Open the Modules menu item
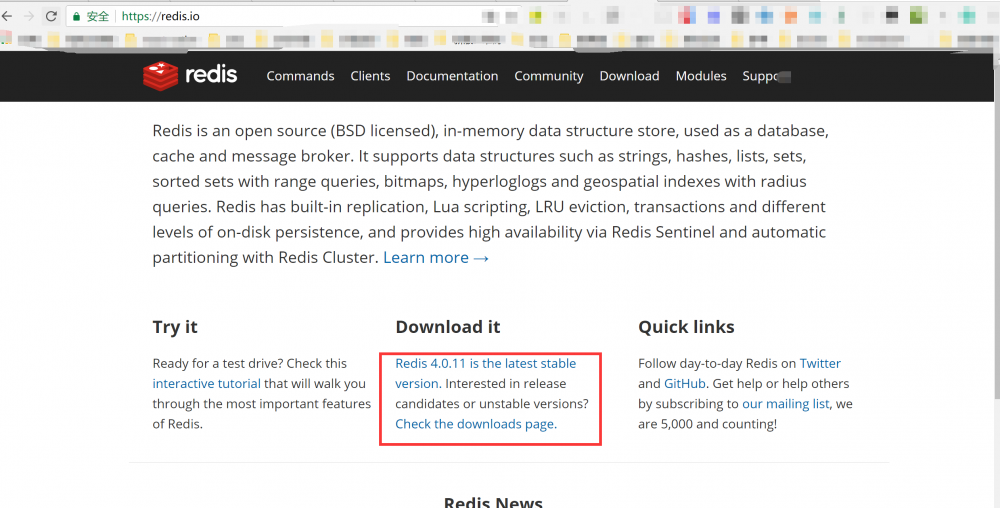The height and width of the screenshot is (508, 1000). (701, 76)
